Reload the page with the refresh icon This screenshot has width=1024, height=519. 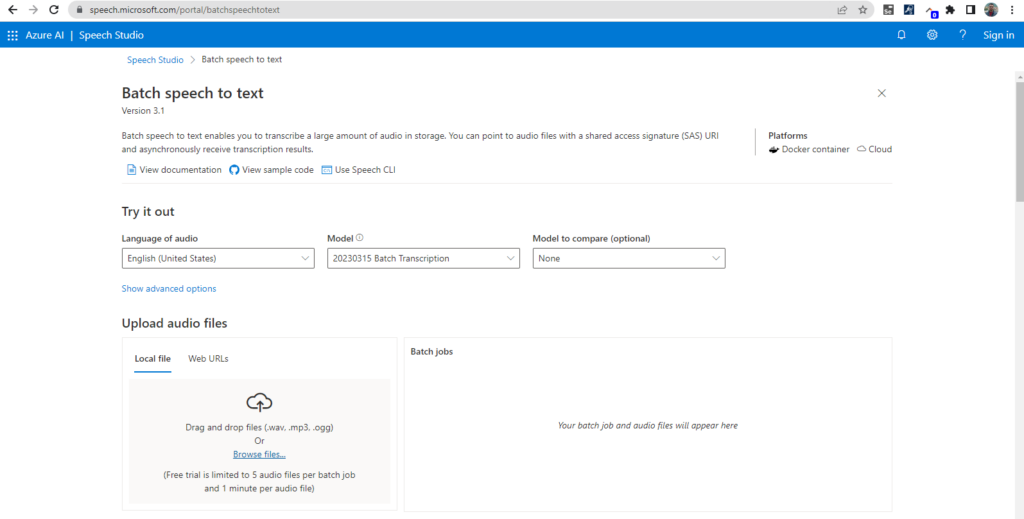point(54,10)
